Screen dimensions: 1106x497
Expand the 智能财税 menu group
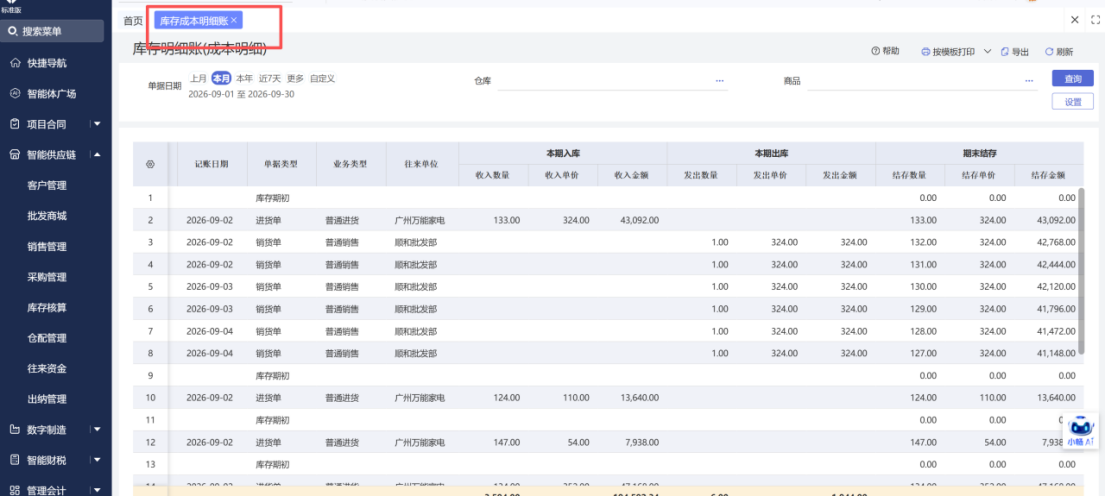pyautogui.click(x=97, y=460)
